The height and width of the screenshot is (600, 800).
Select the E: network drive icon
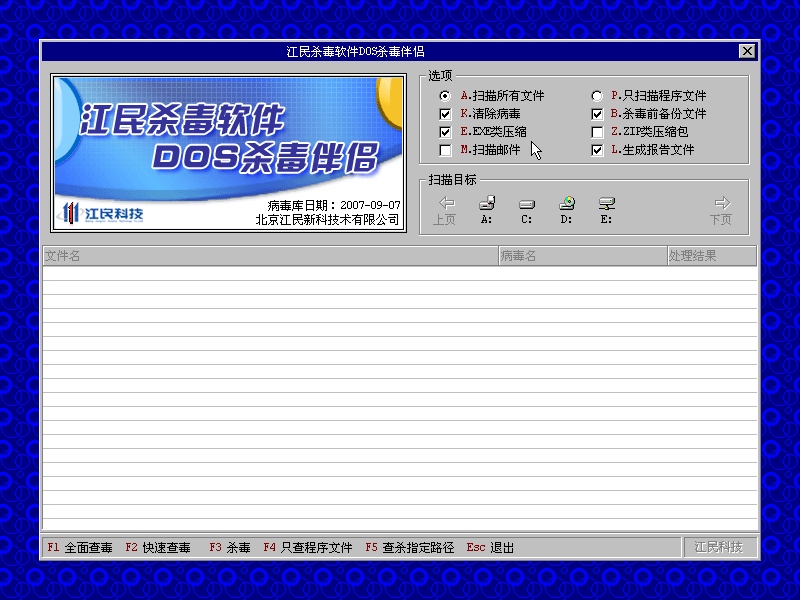(606, 204)
